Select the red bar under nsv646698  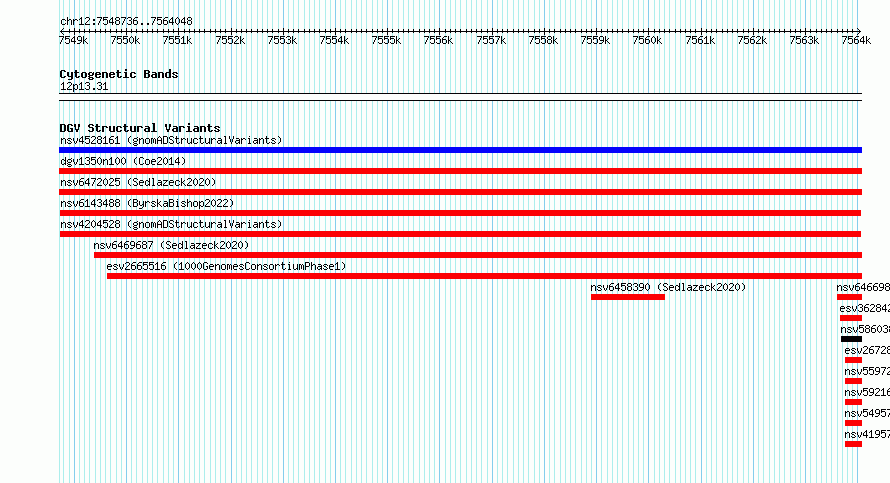coord(849,297)
